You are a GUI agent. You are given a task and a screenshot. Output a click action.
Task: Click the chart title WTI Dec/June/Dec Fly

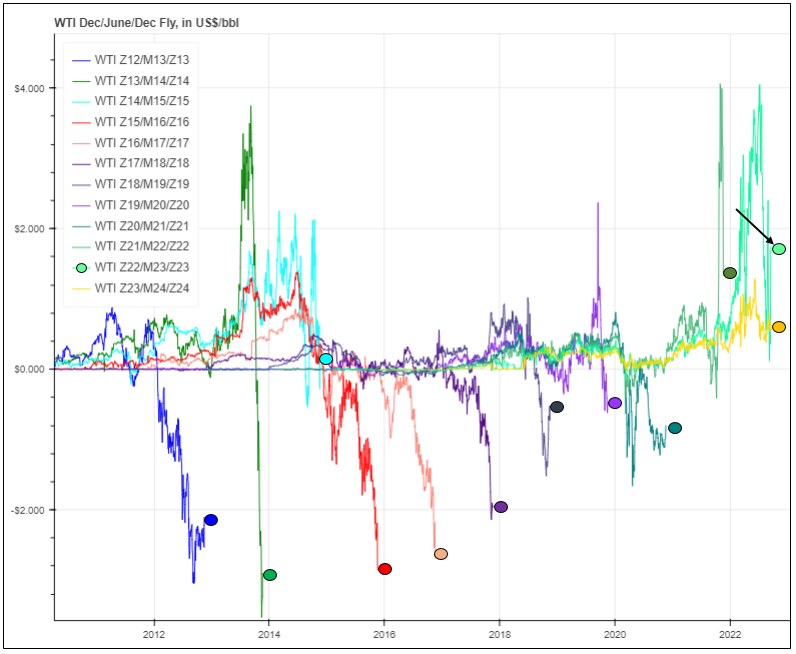[x=147, y=23]
